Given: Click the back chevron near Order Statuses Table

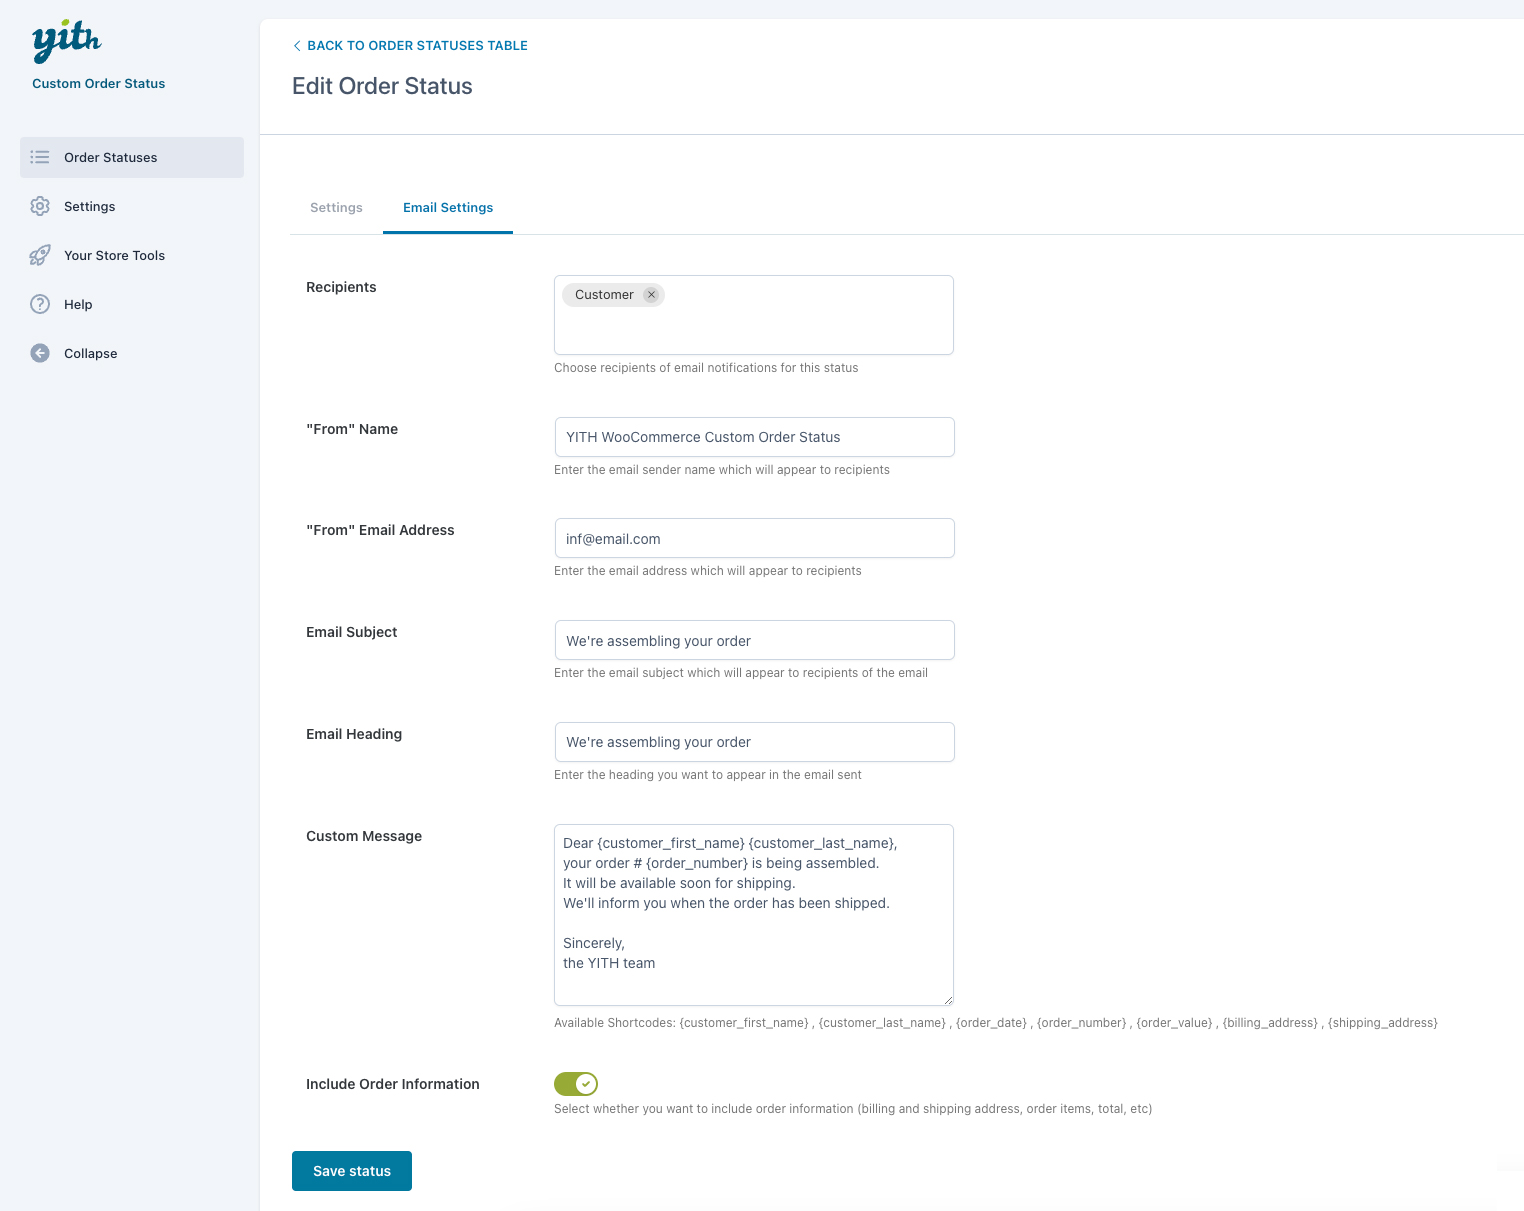Looking at the screenshot, I should (x=297, y=46).
